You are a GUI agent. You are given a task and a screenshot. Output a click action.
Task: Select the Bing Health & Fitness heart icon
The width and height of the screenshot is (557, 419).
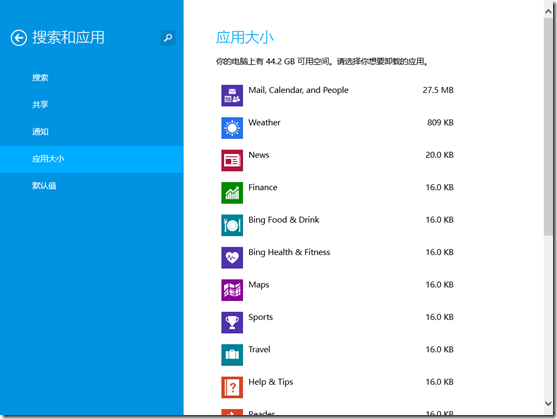tap(232, 258)
